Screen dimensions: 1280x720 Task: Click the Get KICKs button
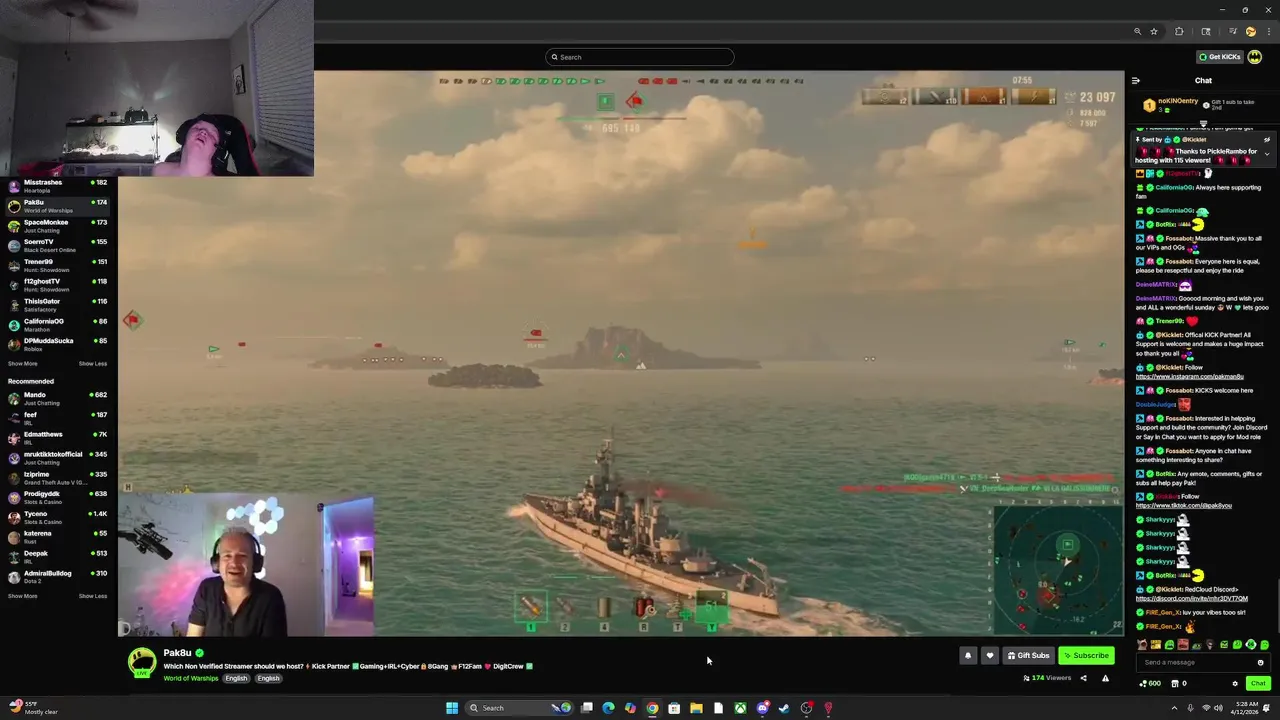point(1220,57)
